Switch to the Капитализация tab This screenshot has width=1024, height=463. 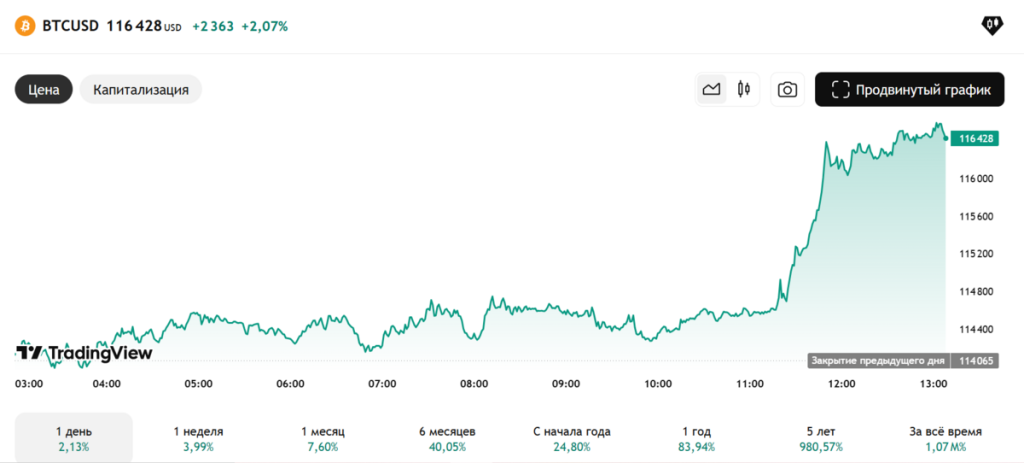click(141, 89)
